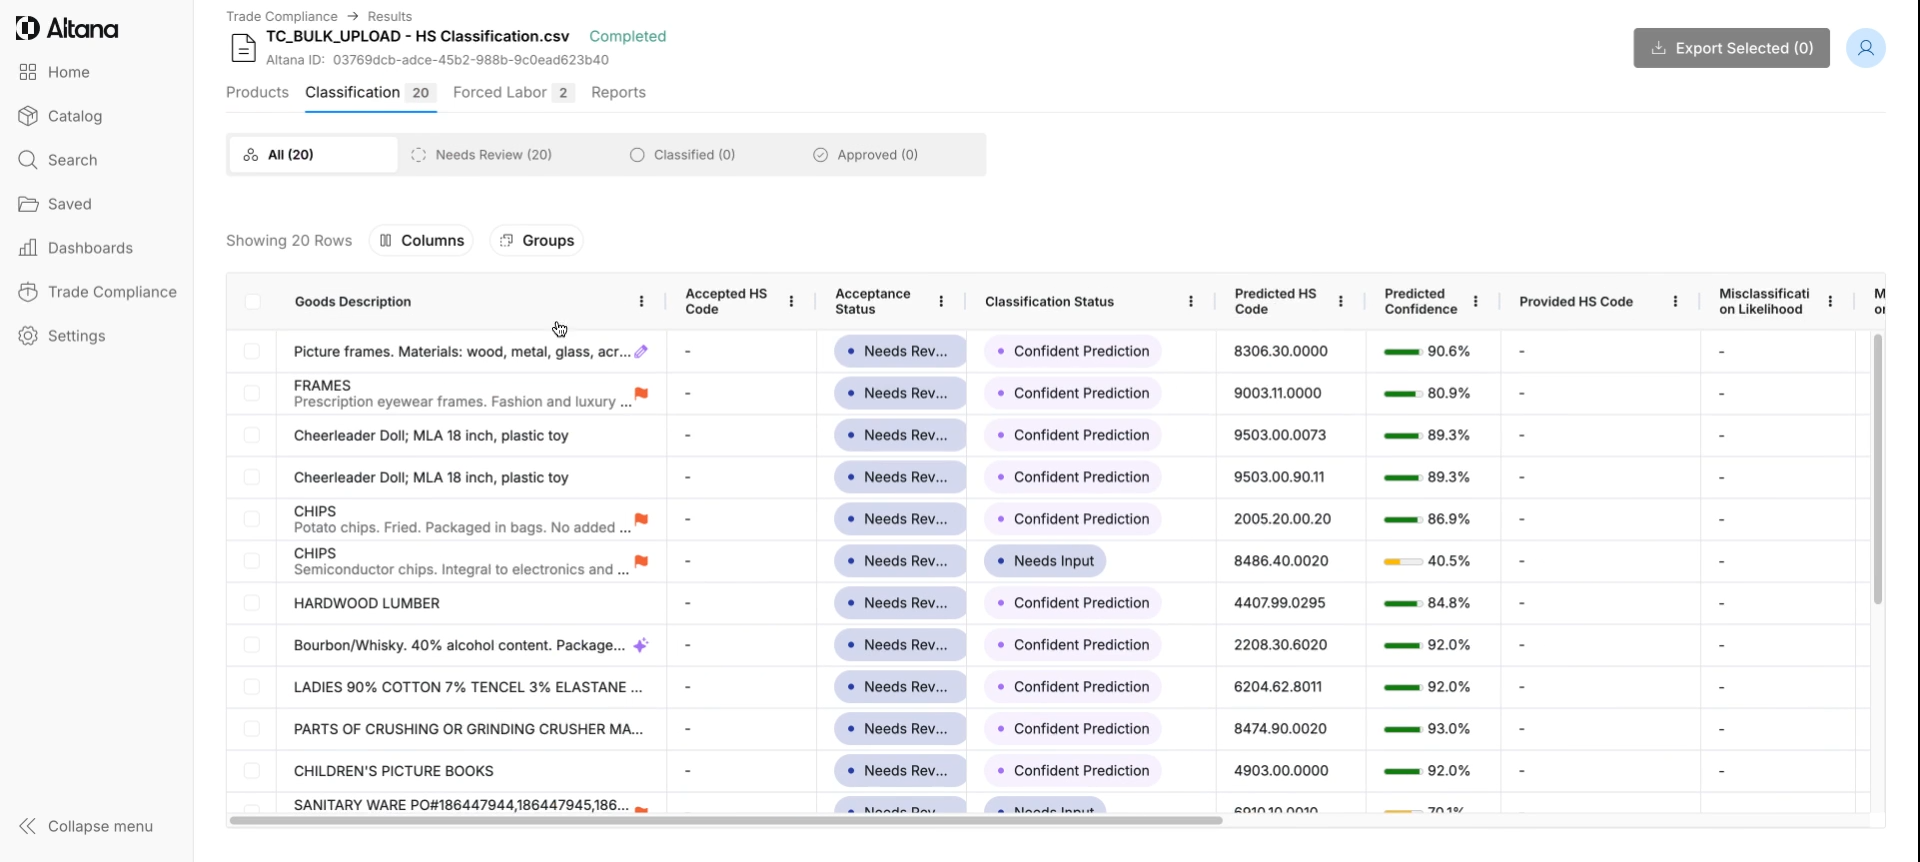Open Goods Description column options menu
The image size is (1920, 862).
(641, 302)
